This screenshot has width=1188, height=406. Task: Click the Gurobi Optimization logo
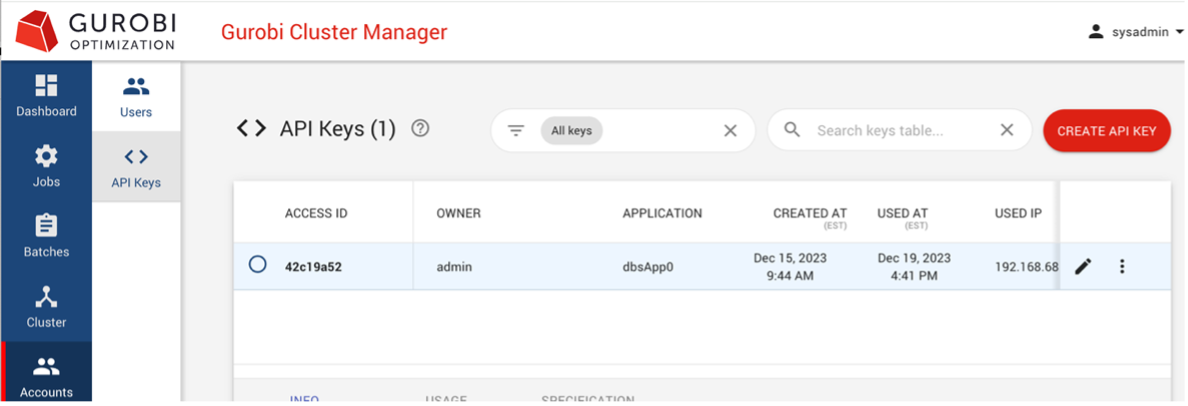pos(95,31)
